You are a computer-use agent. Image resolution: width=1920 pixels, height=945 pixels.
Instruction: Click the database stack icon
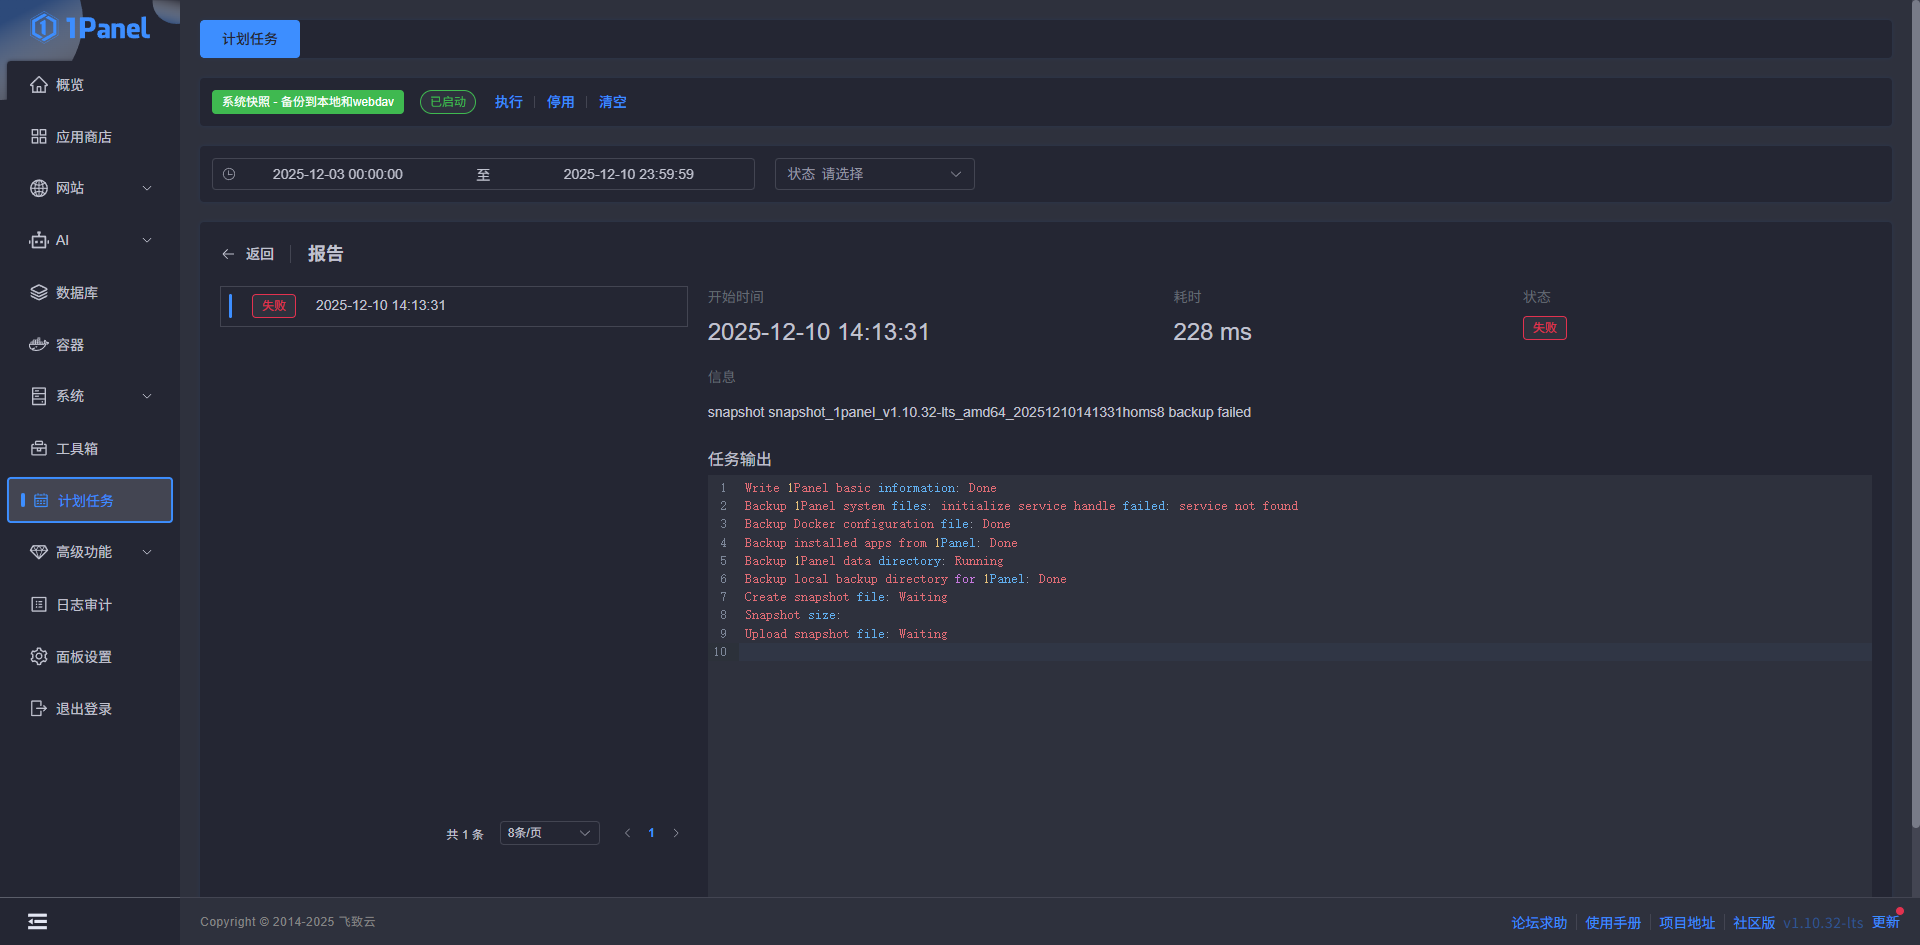[x=39, y=293]
